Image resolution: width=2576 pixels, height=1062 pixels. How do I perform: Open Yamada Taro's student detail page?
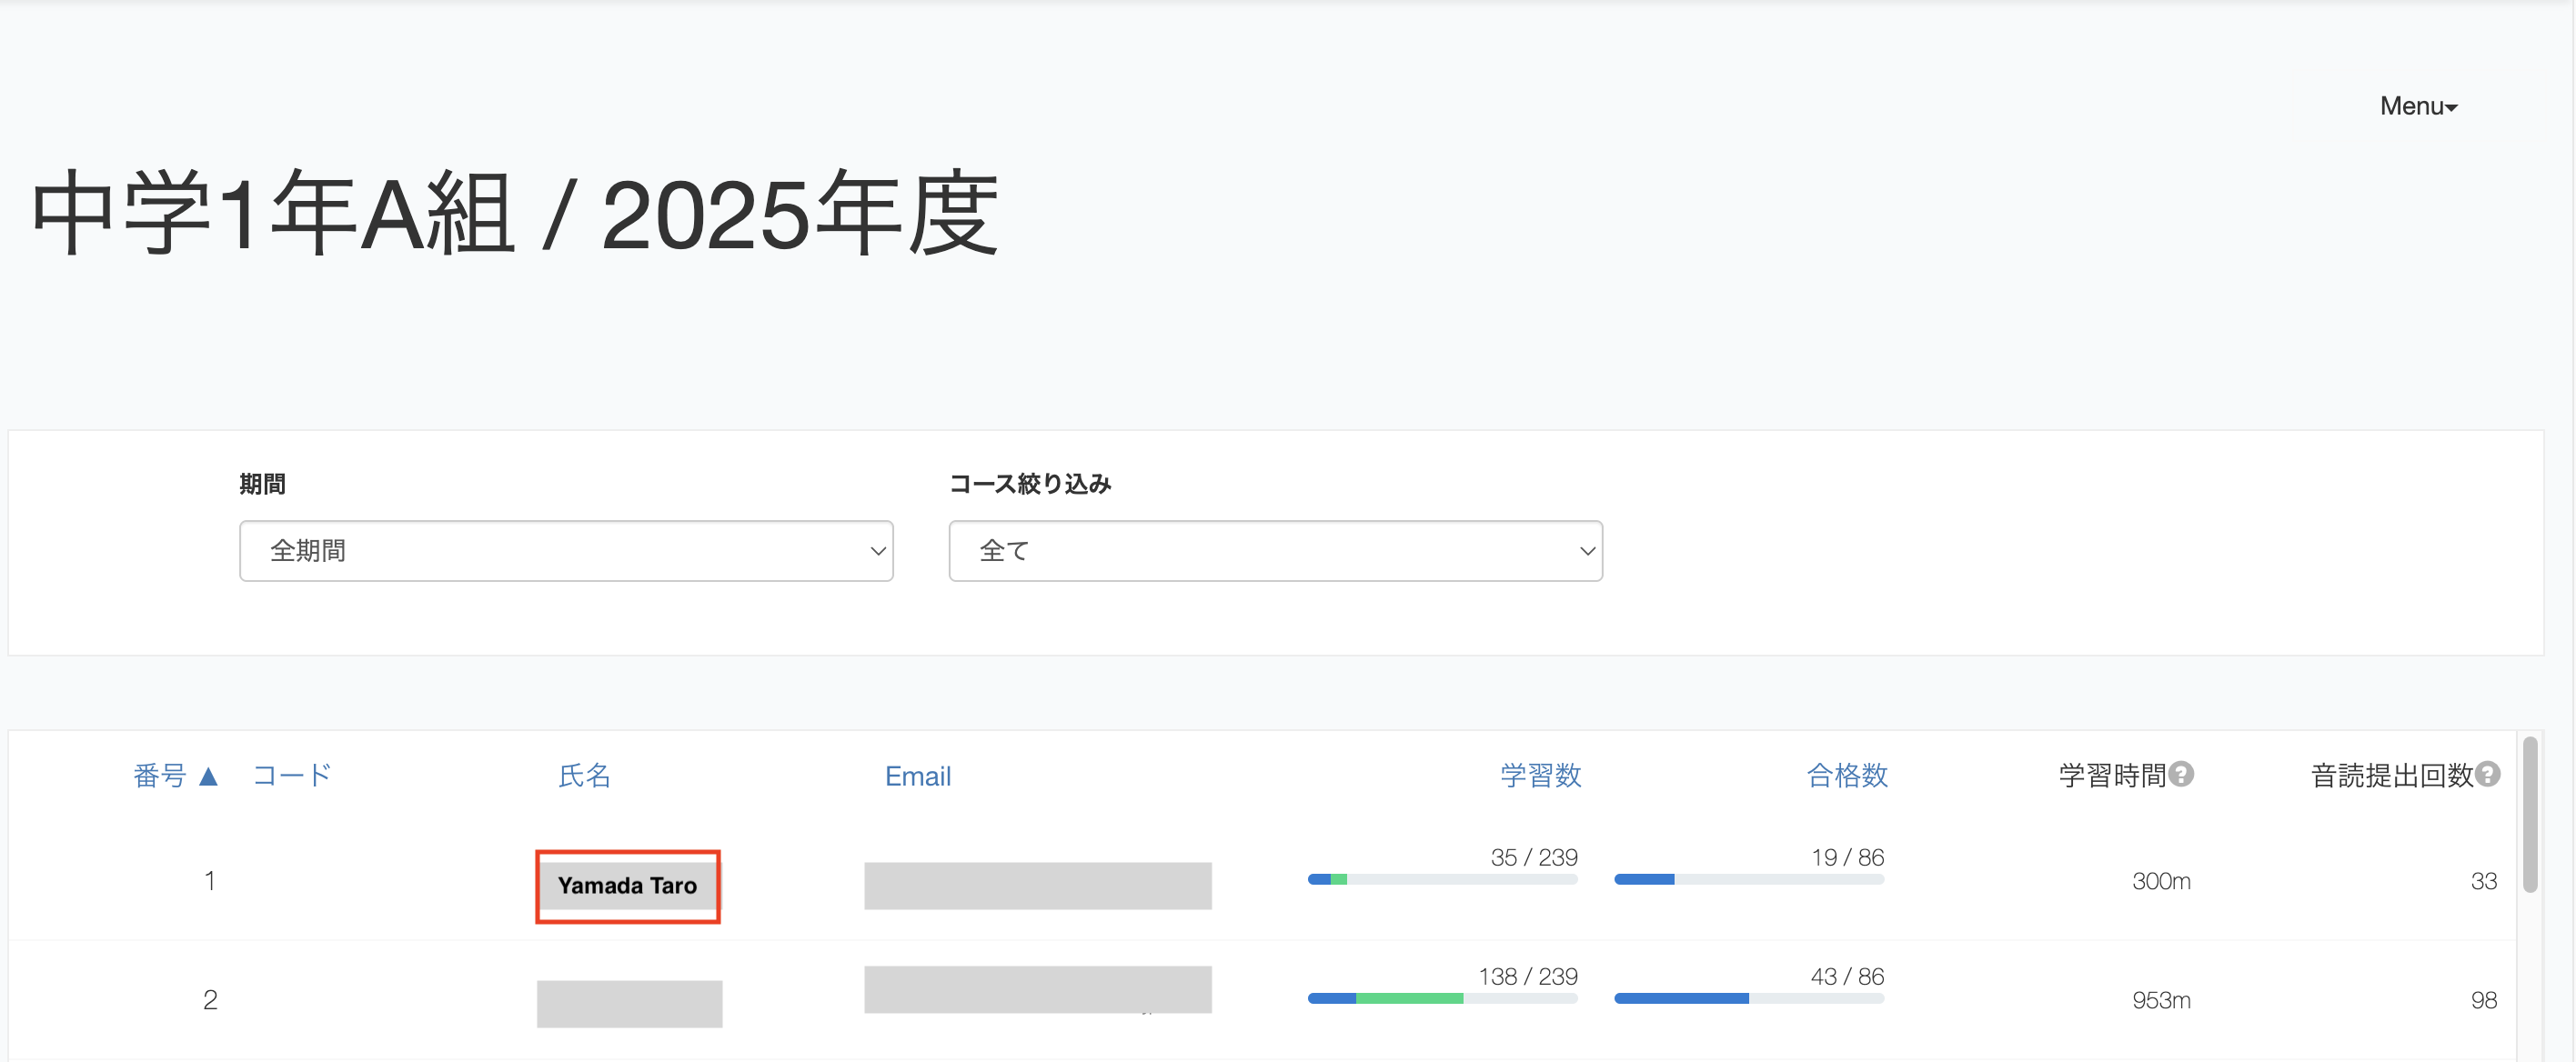click(x=627, y=886)
